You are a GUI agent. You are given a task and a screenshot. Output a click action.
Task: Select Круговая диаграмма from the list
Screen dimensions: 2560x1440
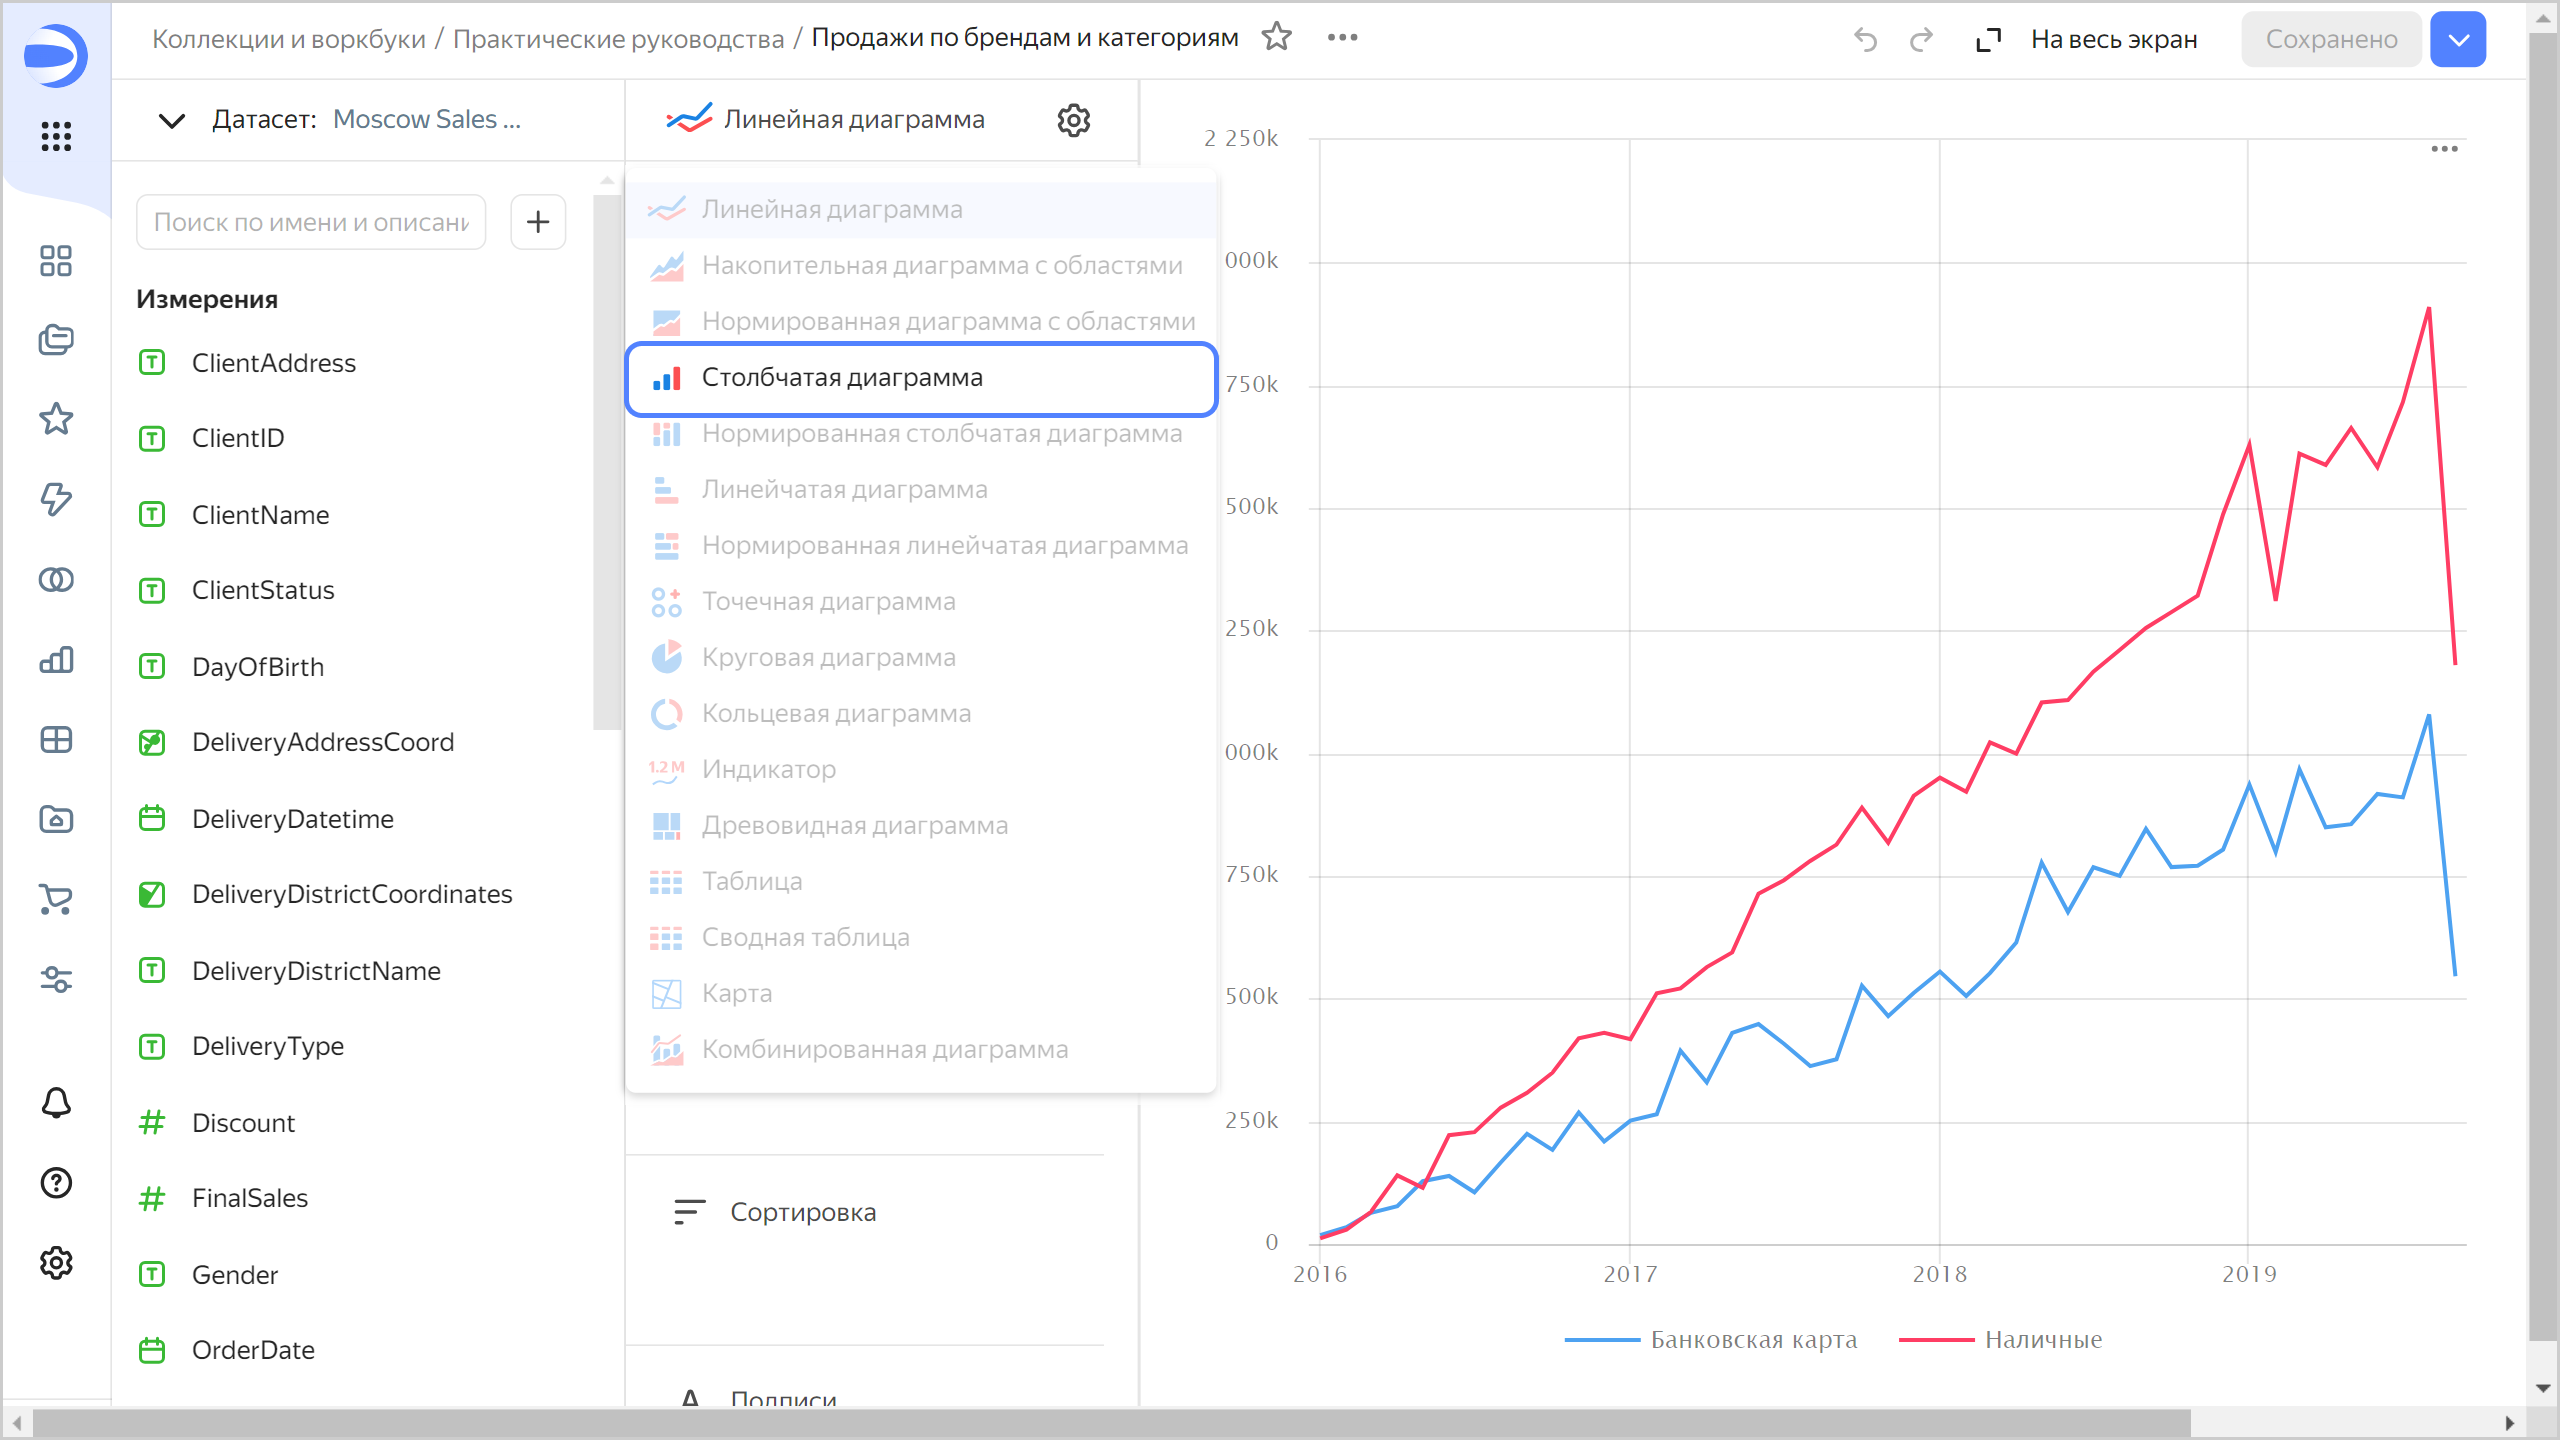point(828,658)
